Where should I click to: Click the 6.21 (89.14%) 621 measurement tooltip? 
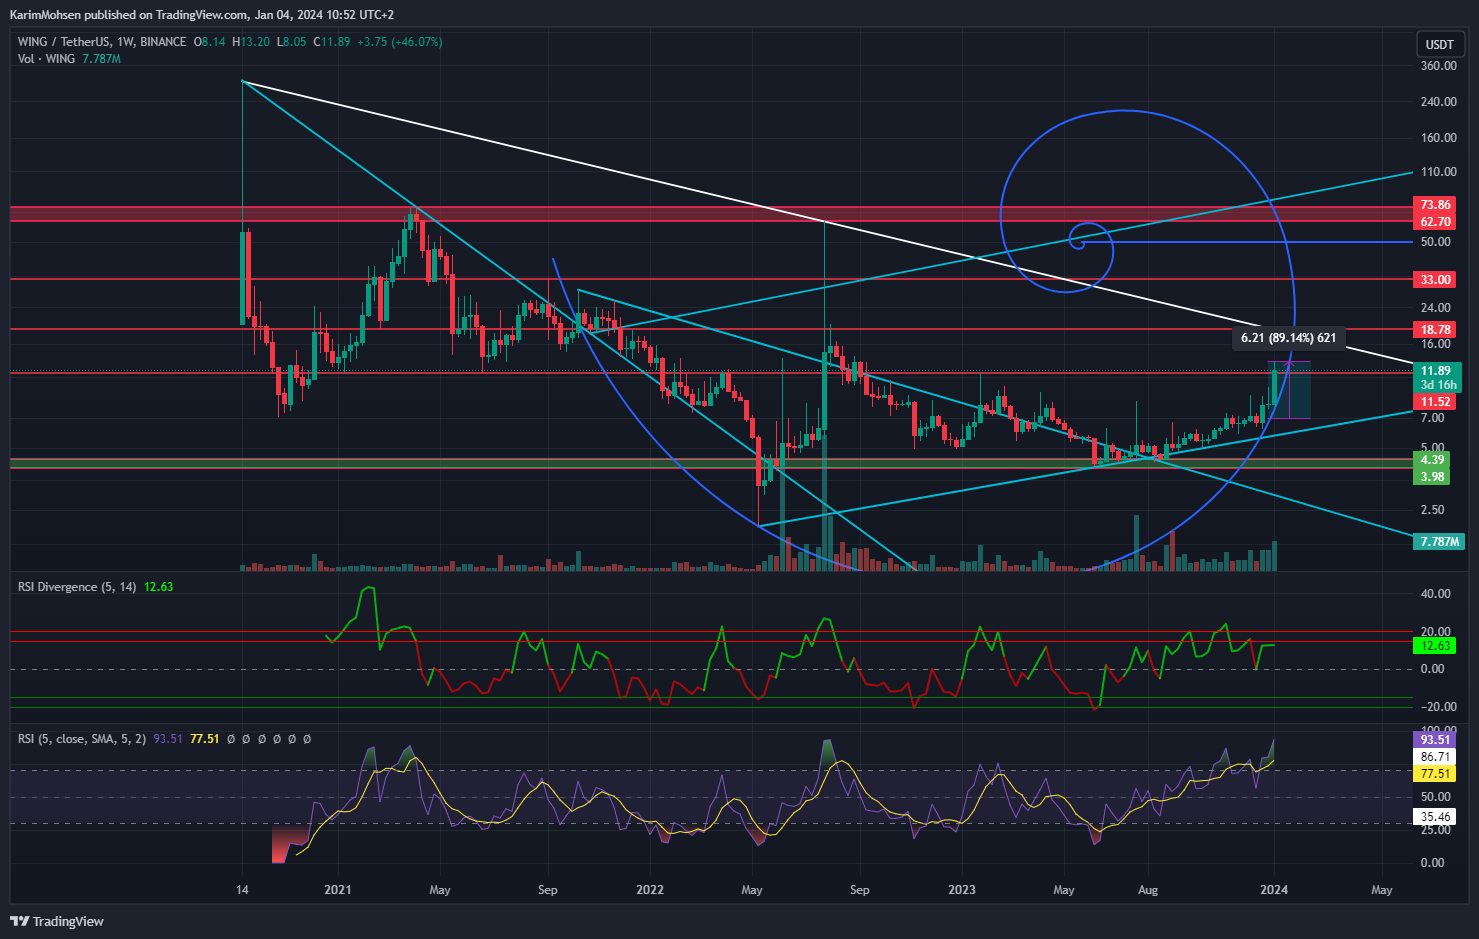coord(1288,338)
